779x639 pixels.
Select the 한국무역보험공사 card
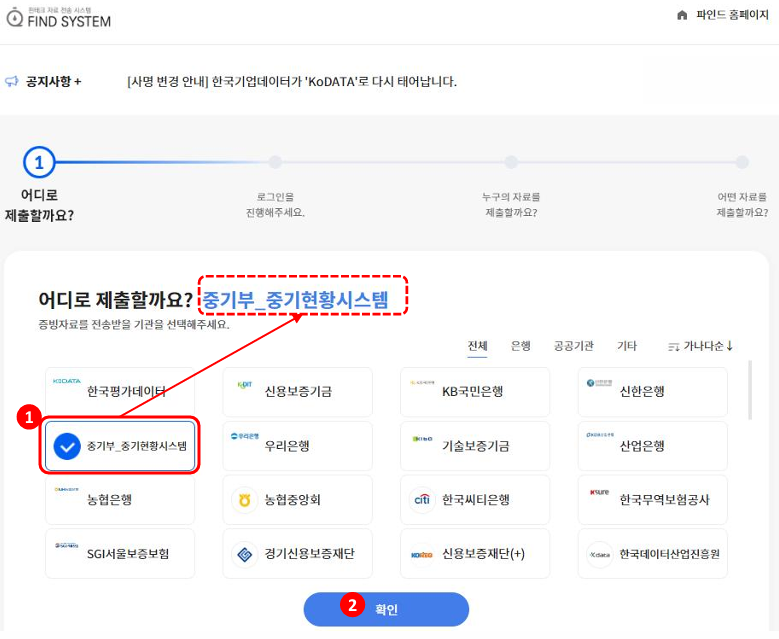point(652,499)
